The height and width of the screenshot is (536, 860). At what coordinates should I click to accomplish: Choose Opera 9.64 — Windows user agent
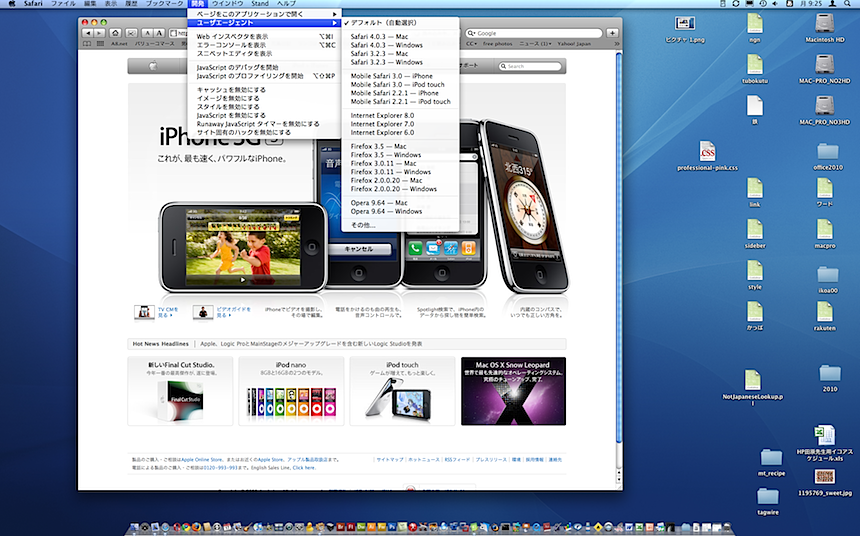pos(400,211)
